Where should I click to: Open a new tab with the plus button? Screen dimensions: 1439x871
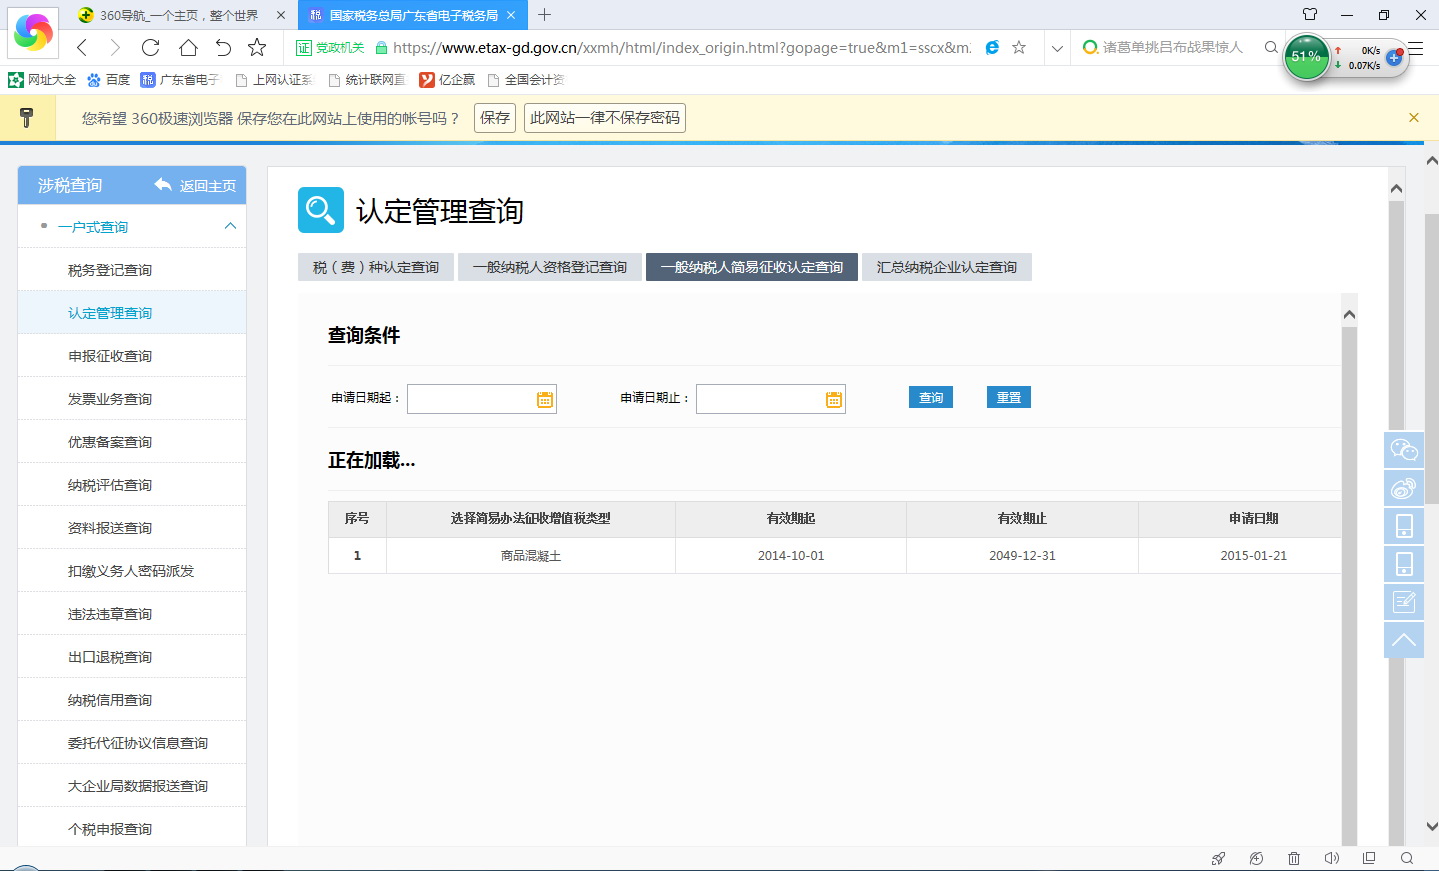[544, 15]
